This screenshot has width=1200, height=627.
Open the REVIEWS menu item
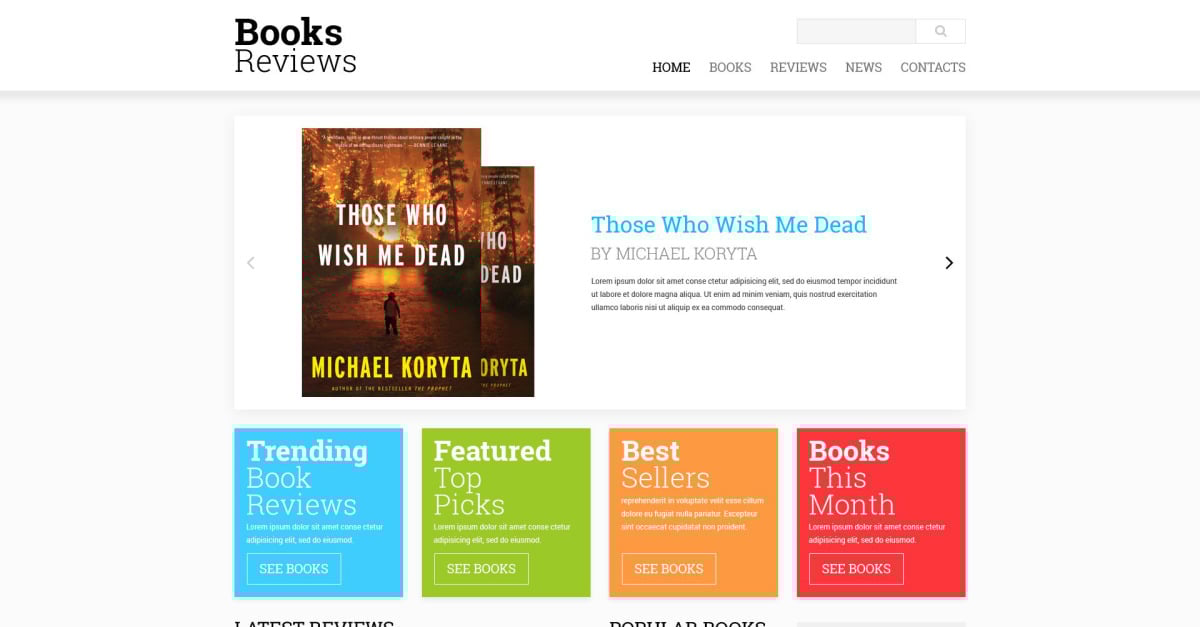coord(798,67)
